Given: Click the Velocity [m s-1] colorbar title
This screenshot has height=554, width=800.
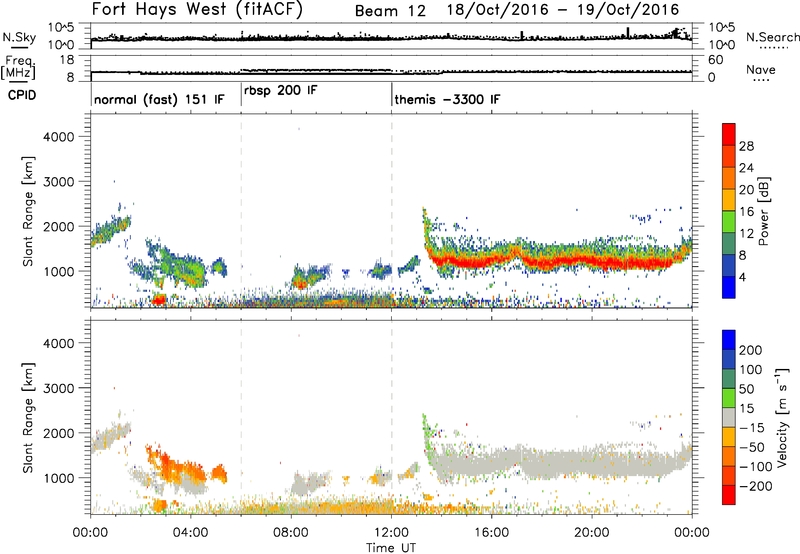Looking at the screenshot, I should [x=782, y=417].
